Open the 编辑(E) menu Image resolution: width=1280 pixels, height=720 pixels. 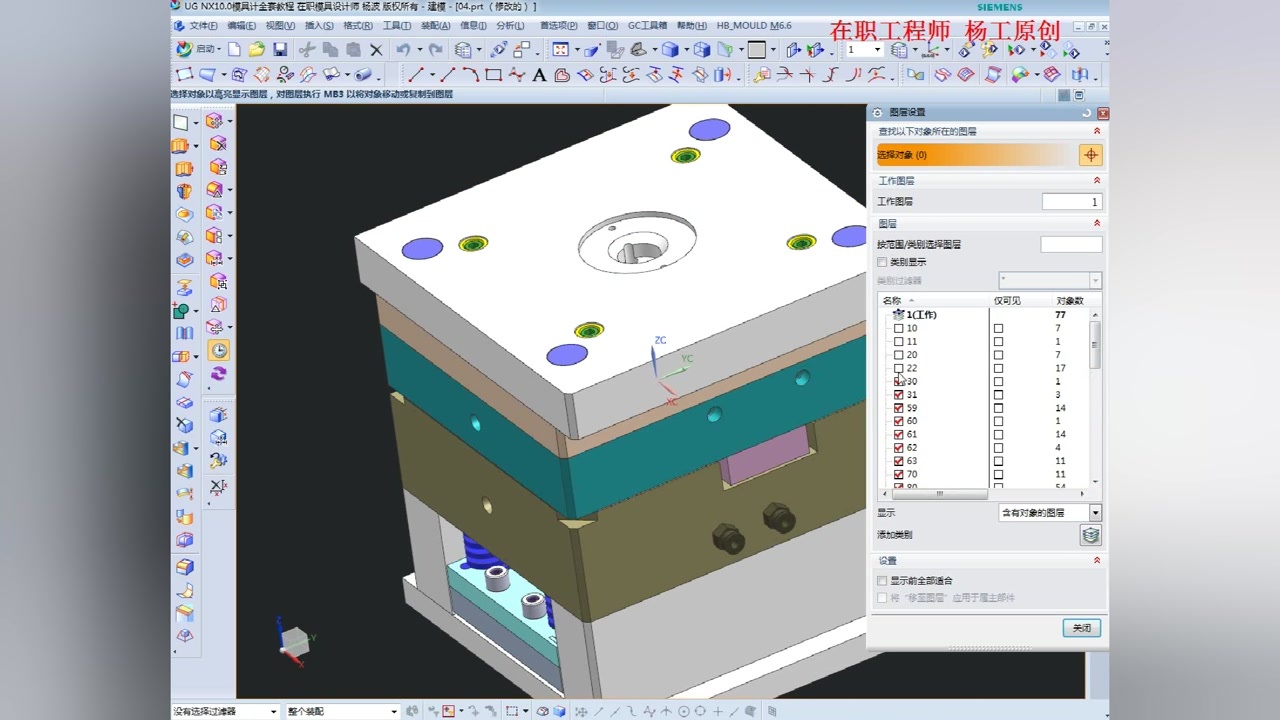(241, 25)
